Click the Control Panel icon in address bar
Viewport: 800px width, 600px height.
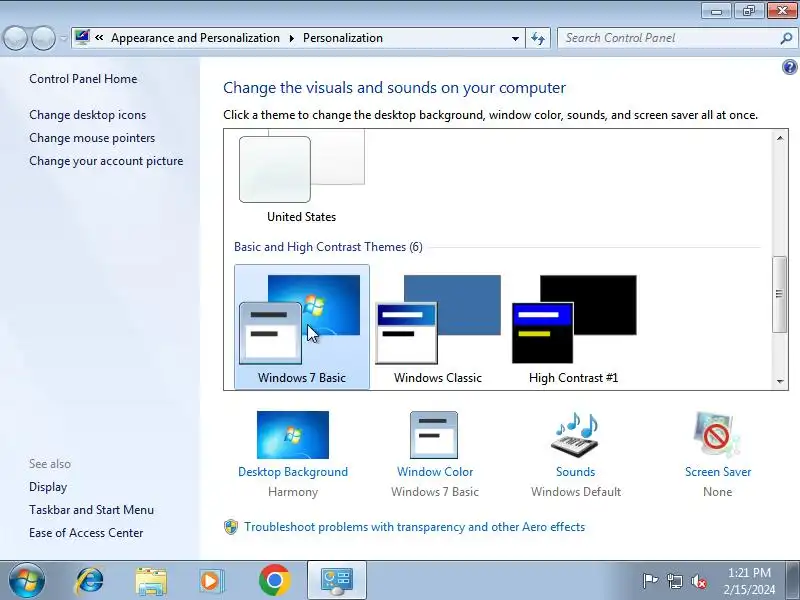pyautogui.click(x=82, y=37)
